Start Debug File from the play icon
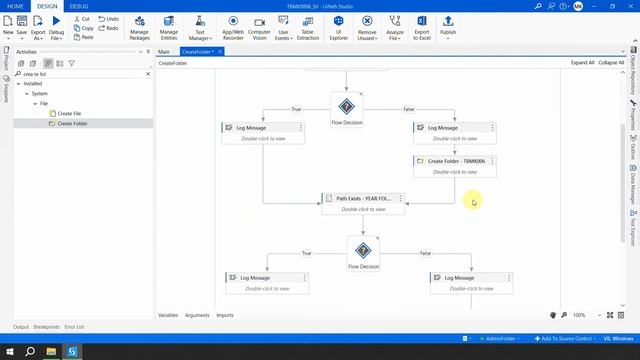Screen dimensions: 640x360 click(56, 27)
